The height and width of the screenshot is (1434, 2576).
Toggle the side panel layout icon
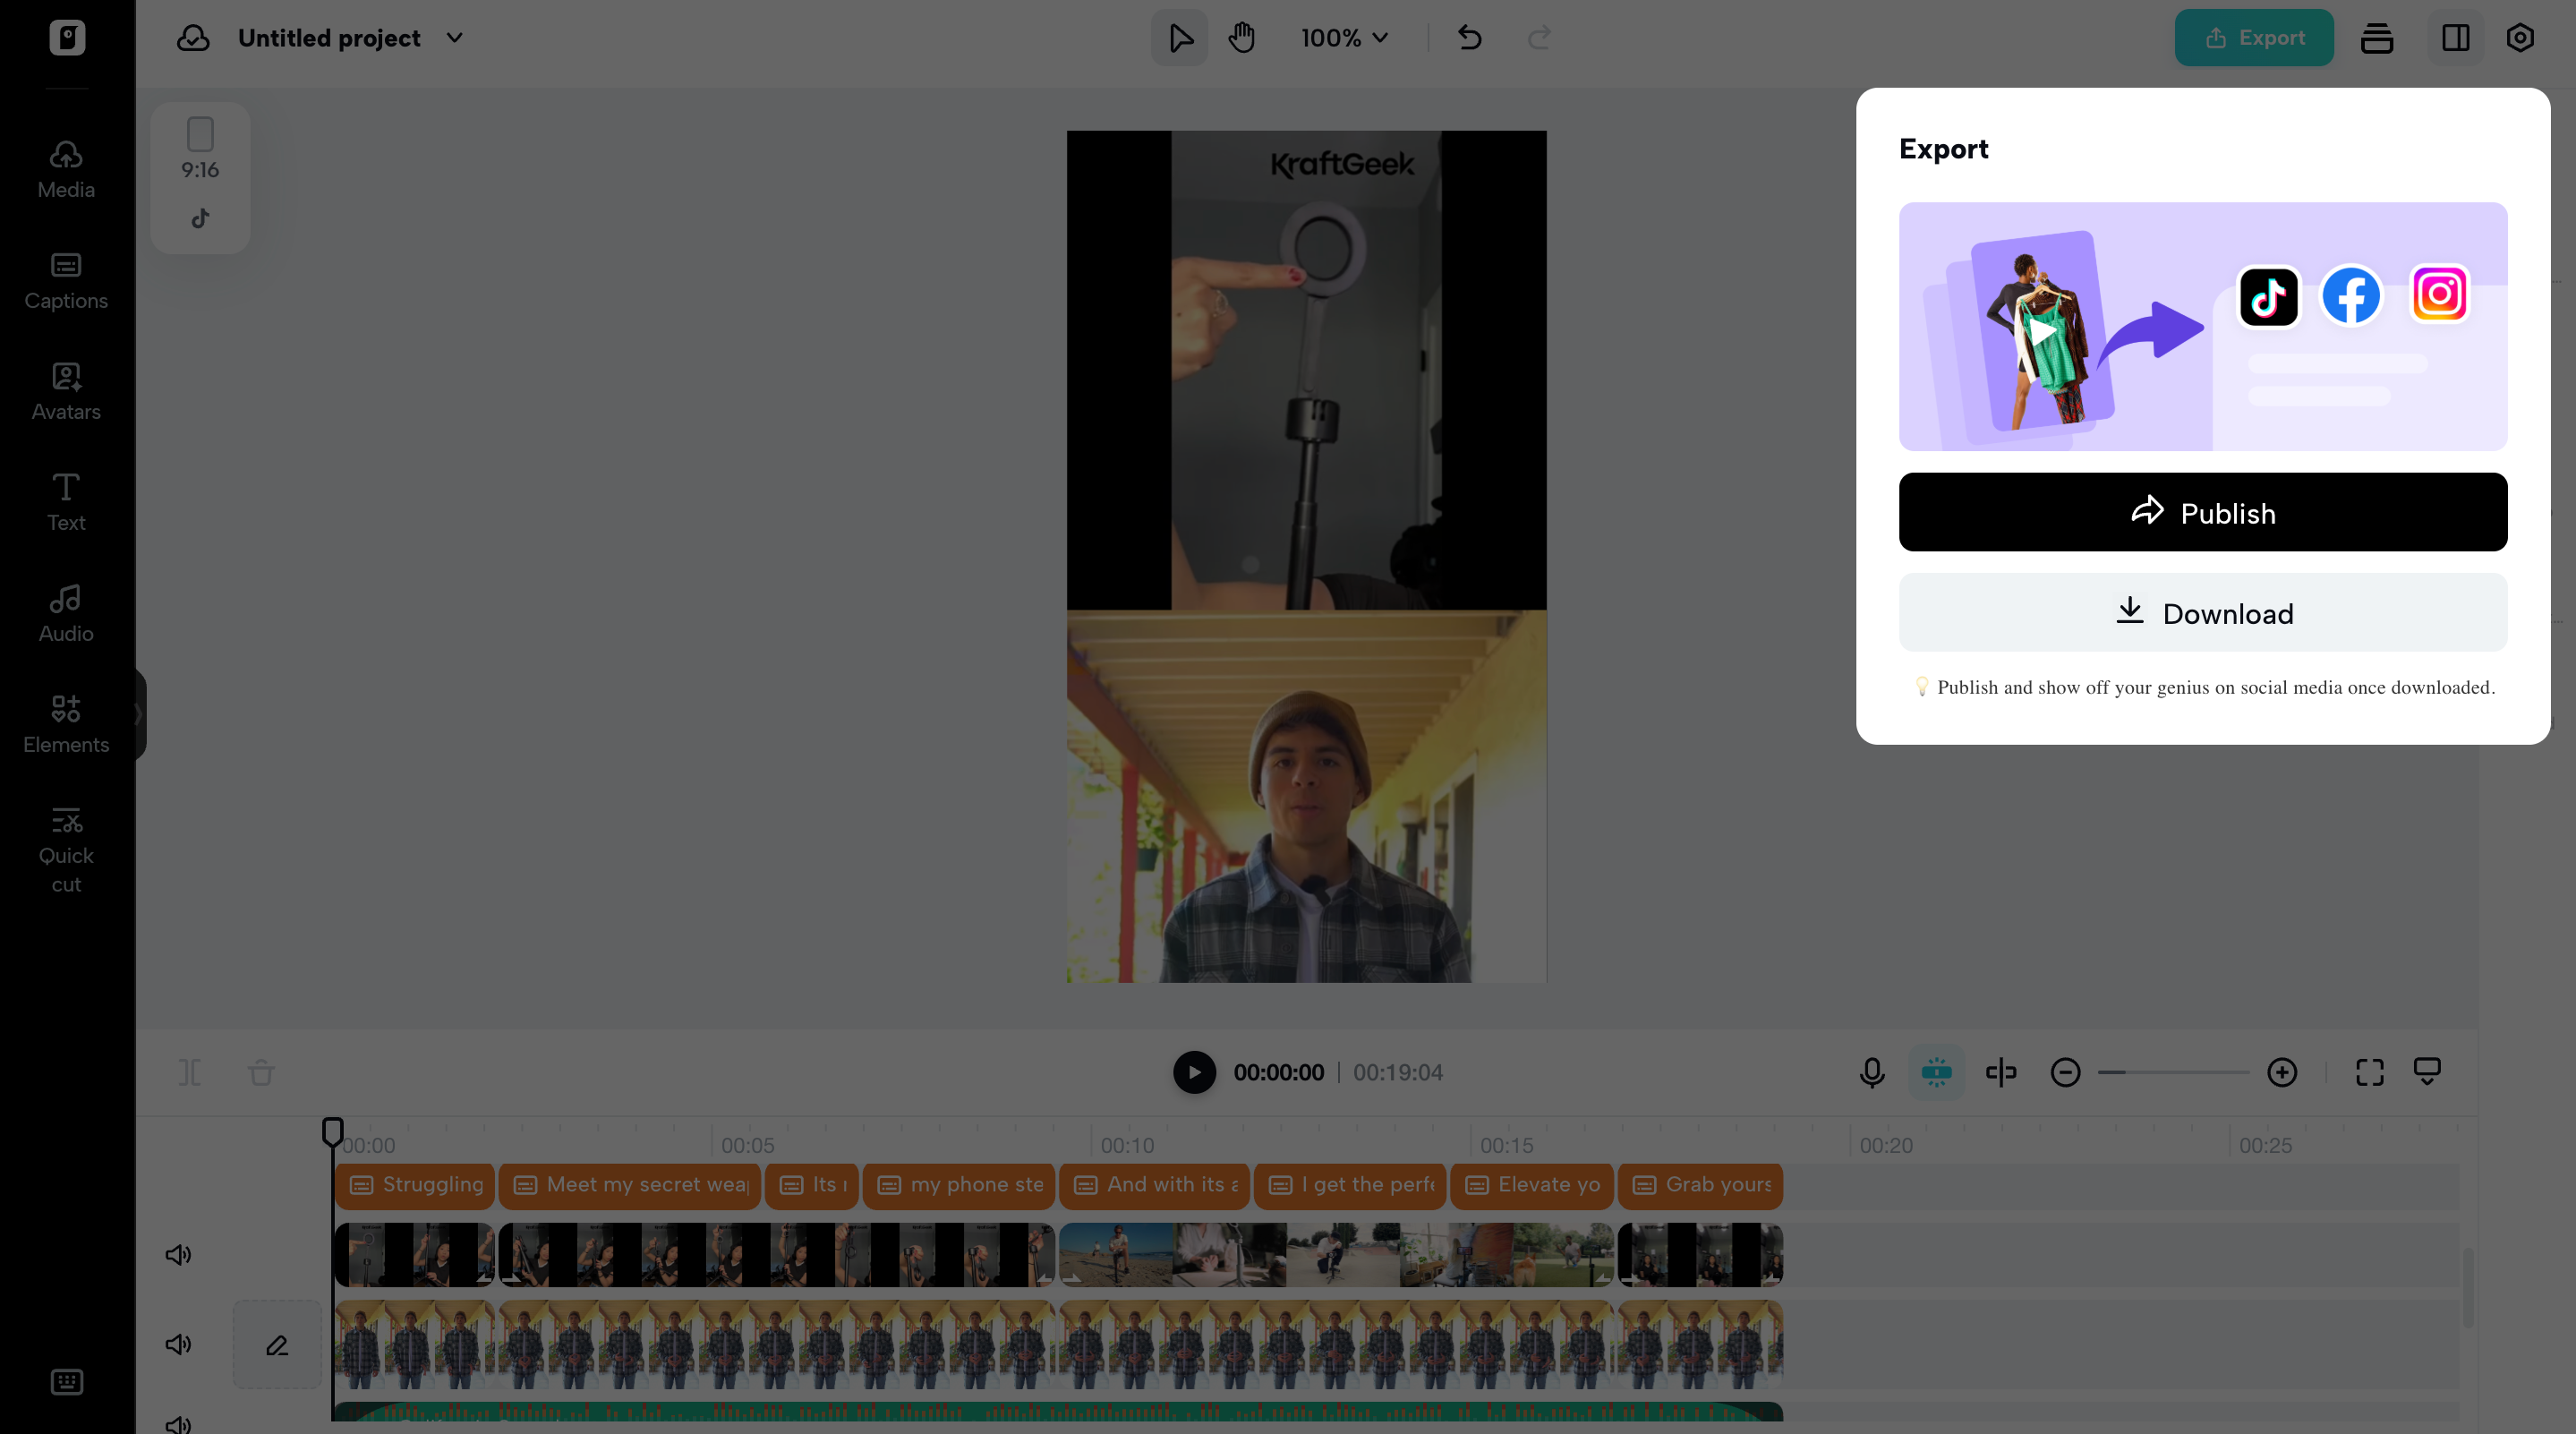(x=2456, y=38)
